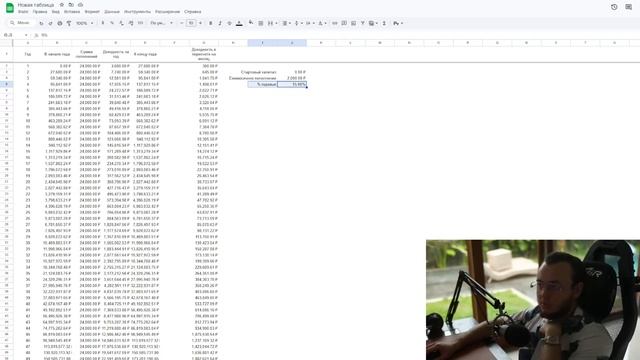This screenshot has width=640, height=360.
Task: Create a filter
Action: pos(362,23)
